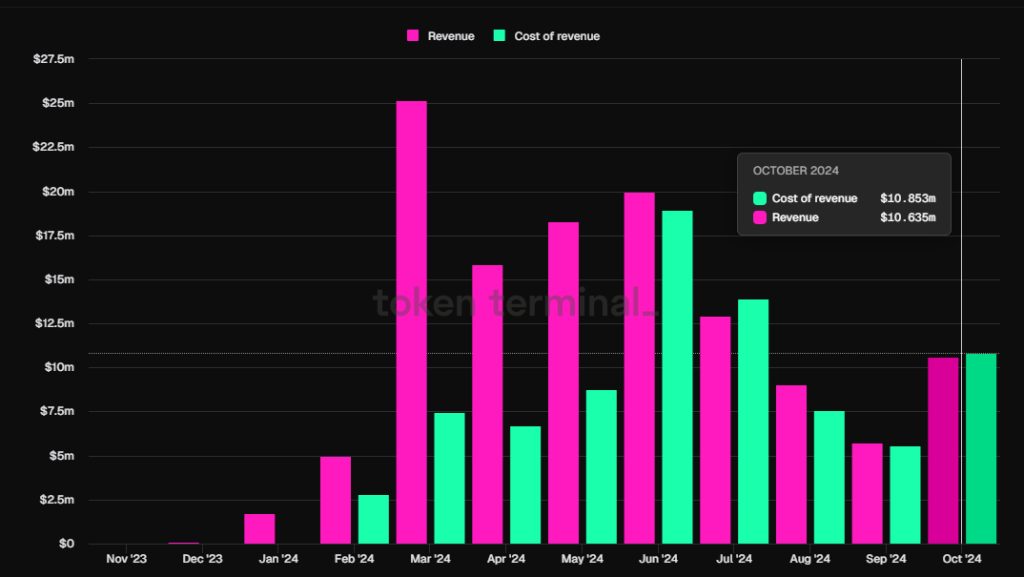The height and width of the screenshot is (577, 1024).
Task: Click the green Cost of revenue legend swatch
Action: coord(500,36)
